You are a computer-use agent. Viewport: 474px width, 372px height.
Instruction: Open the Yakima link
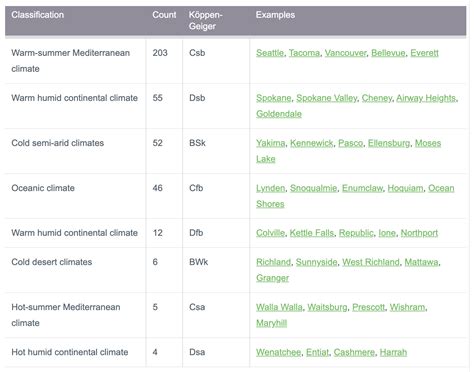(x=270, y=143)
